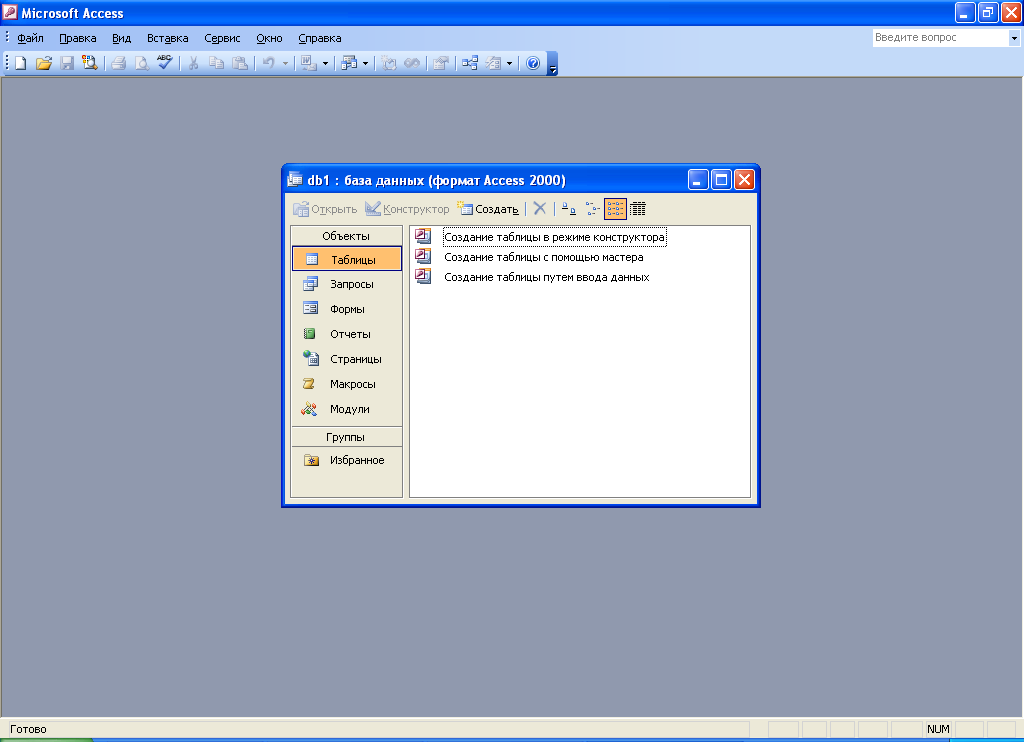
Task: Click the Готово status bar text
Action: pos(28,729)
